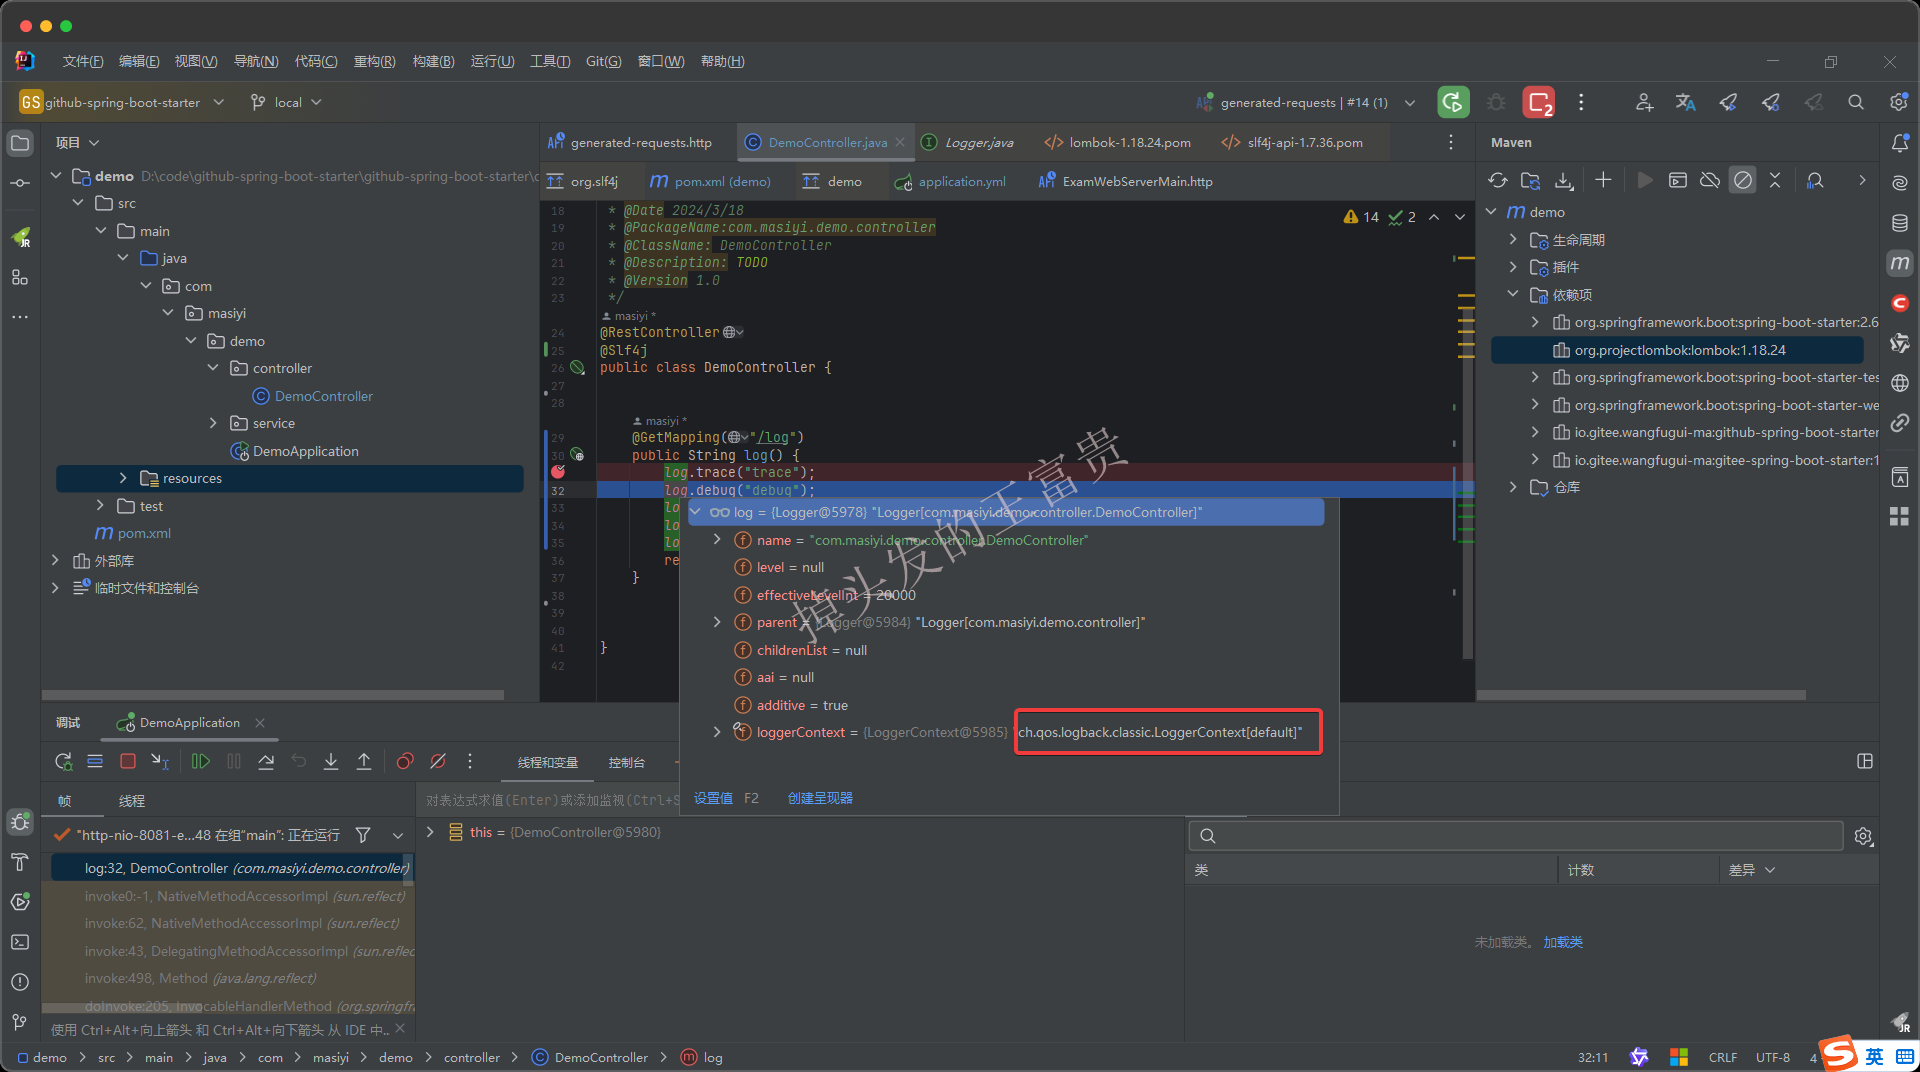Click 加载类 link in memory panel
Screen dimensions: 1920x1072
[x=1563, y=942]
